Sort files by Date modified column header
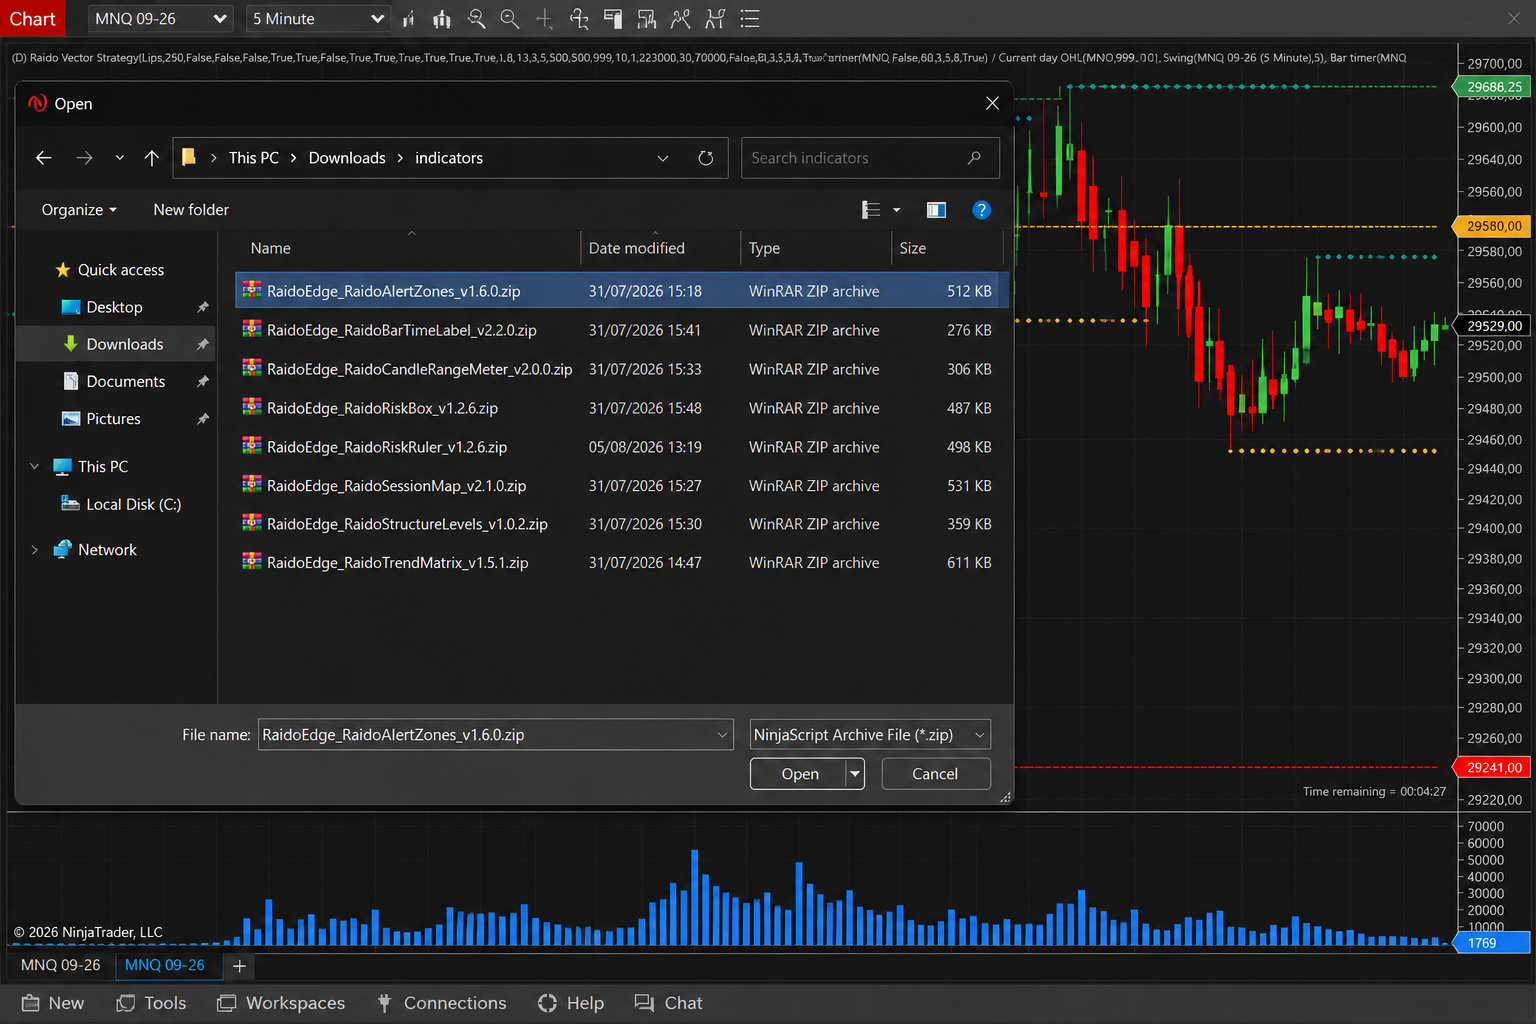This screenshot has height=1024, width=1536. point(661,248)
